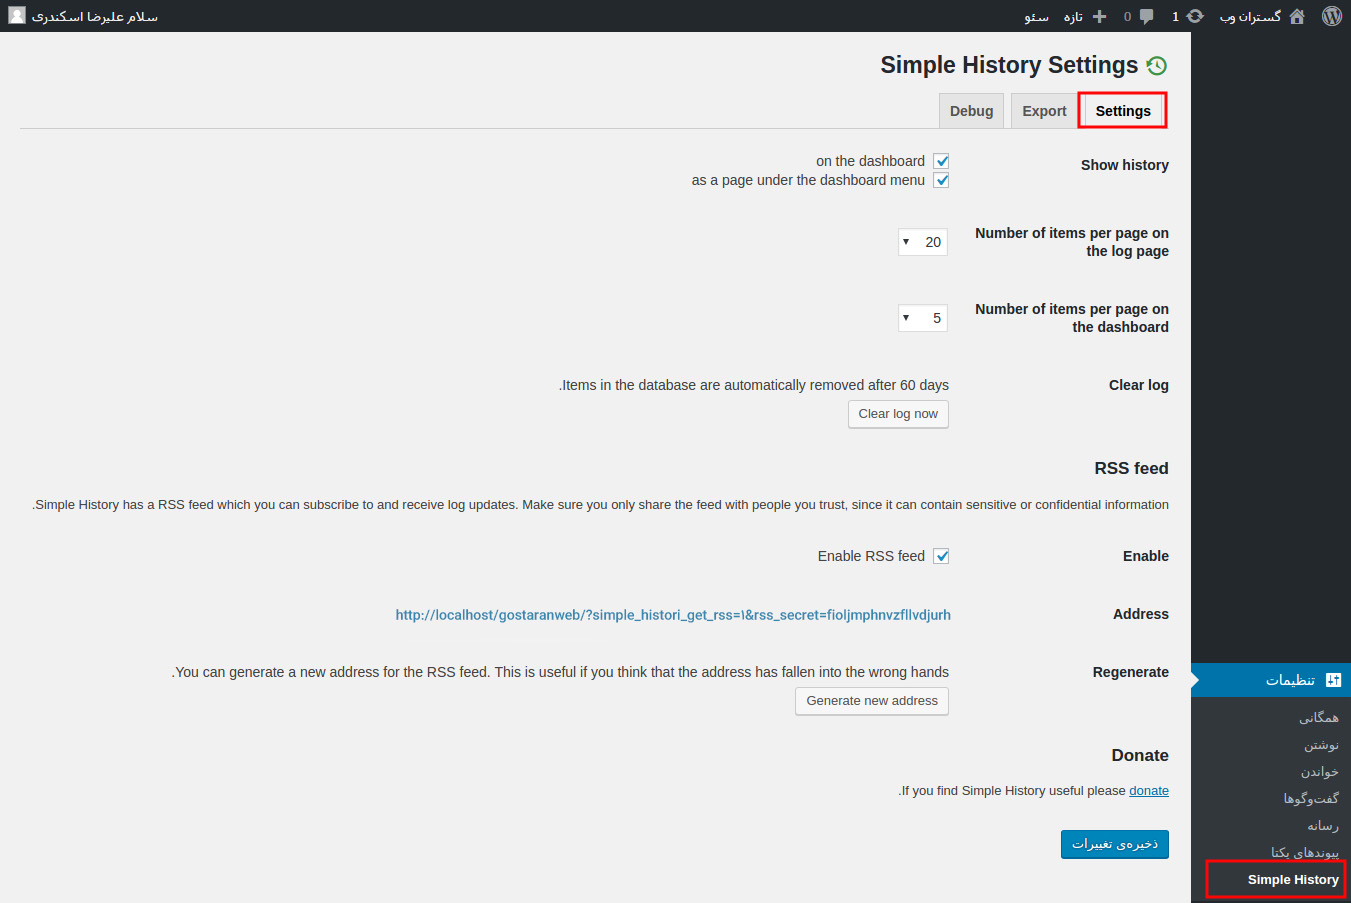Click 'RSS feed' section heading
The width and height of the screenshot is (1351, 903).
pos(1131,468)
